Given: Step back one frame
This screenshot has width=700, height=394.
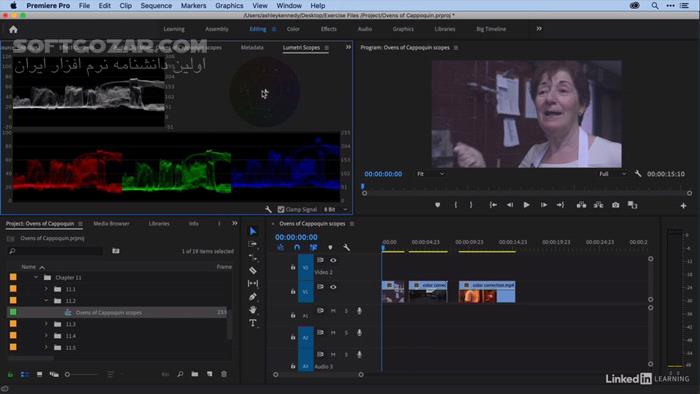Looking at the screenshot, I should [x=510, y=205].
